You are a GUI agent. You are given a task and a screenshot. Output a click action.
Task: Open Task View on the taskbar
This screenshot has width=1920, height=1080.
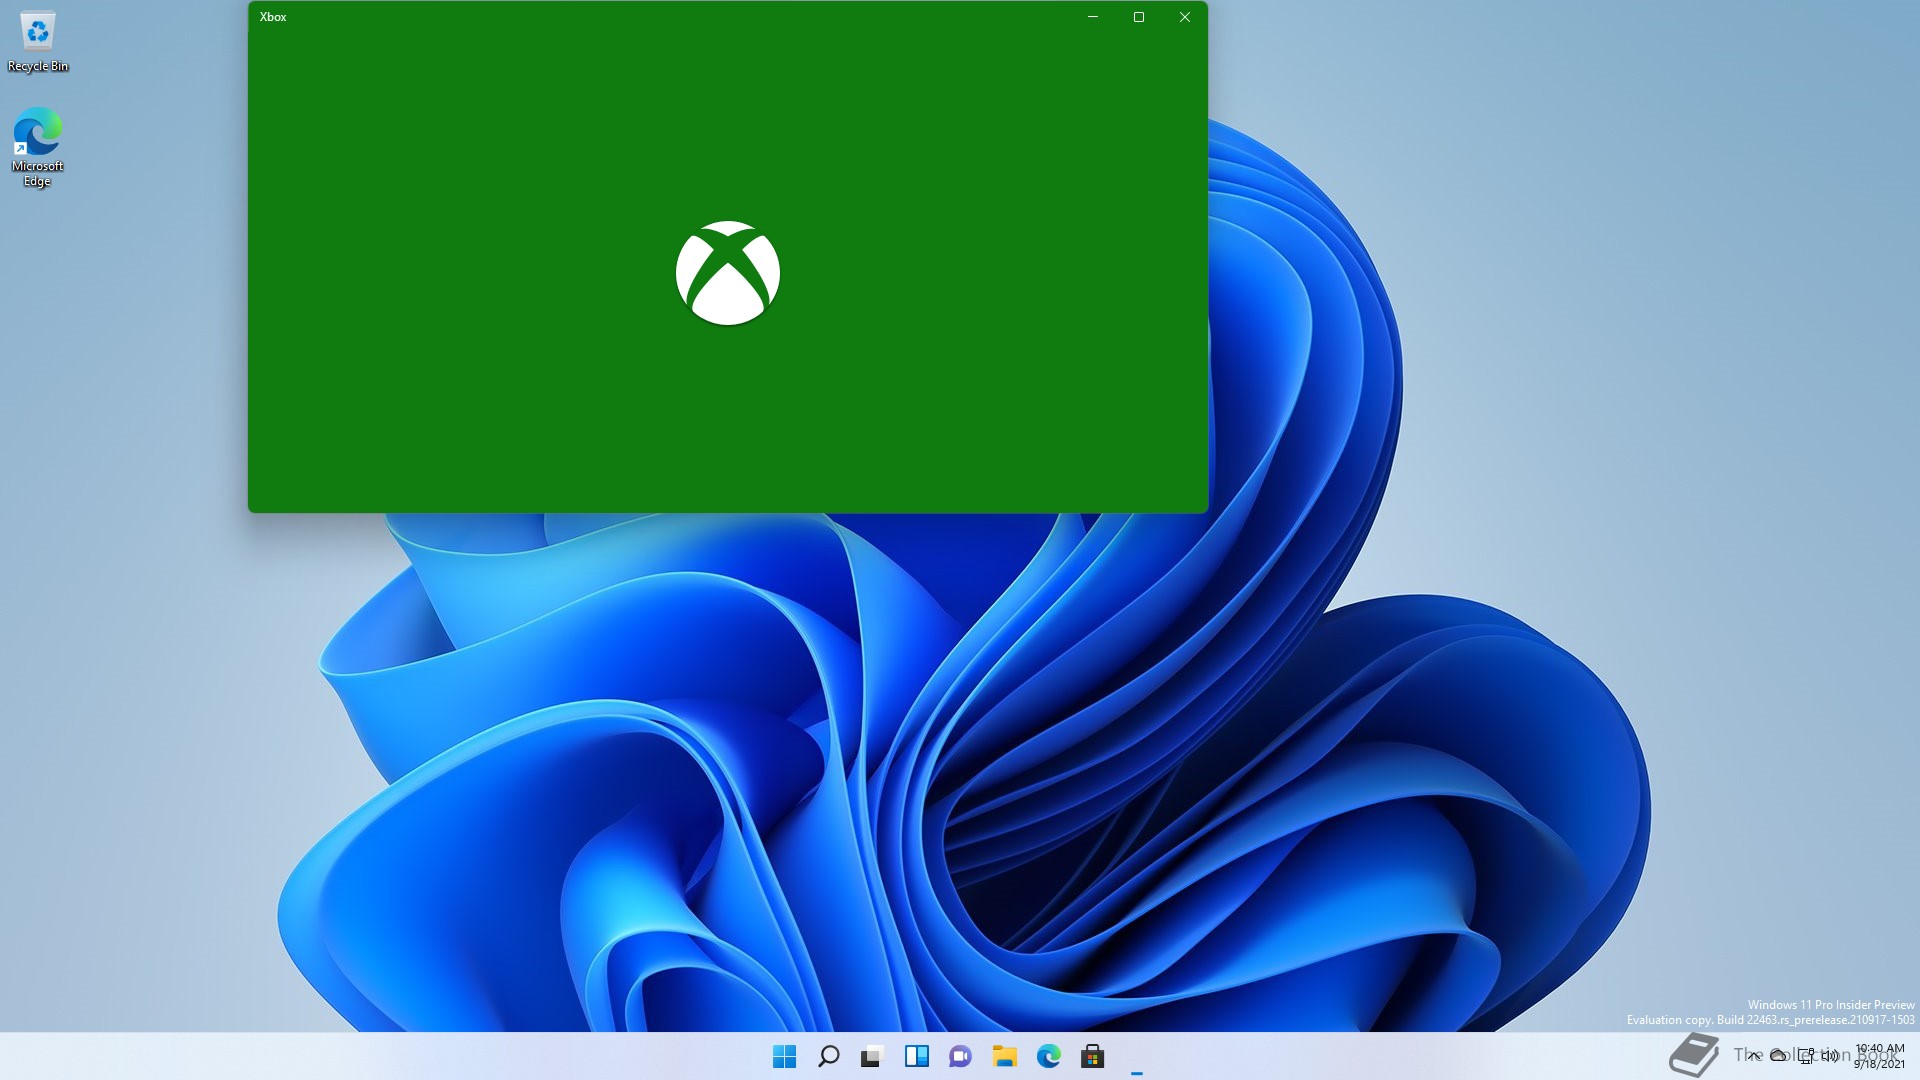click(x=872, y=1056)
